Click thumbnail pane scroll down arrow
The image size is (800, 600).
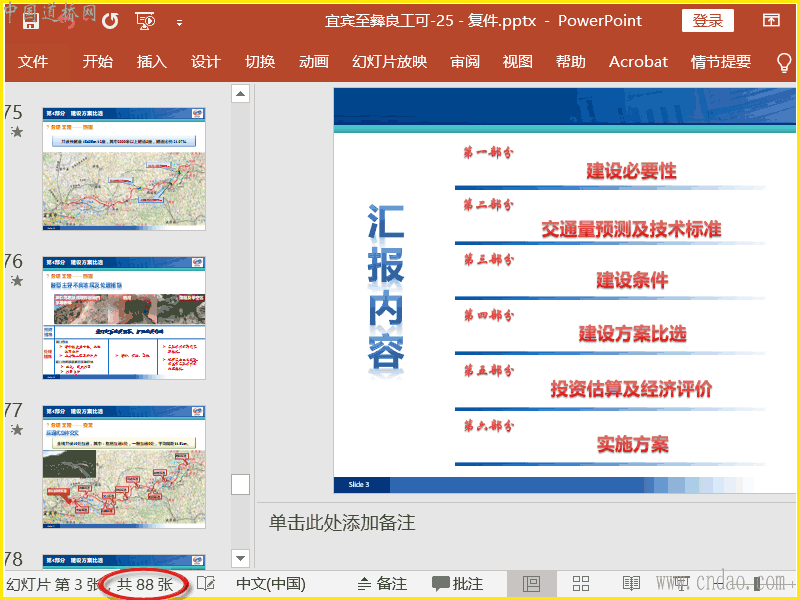(x=240, y=558)
